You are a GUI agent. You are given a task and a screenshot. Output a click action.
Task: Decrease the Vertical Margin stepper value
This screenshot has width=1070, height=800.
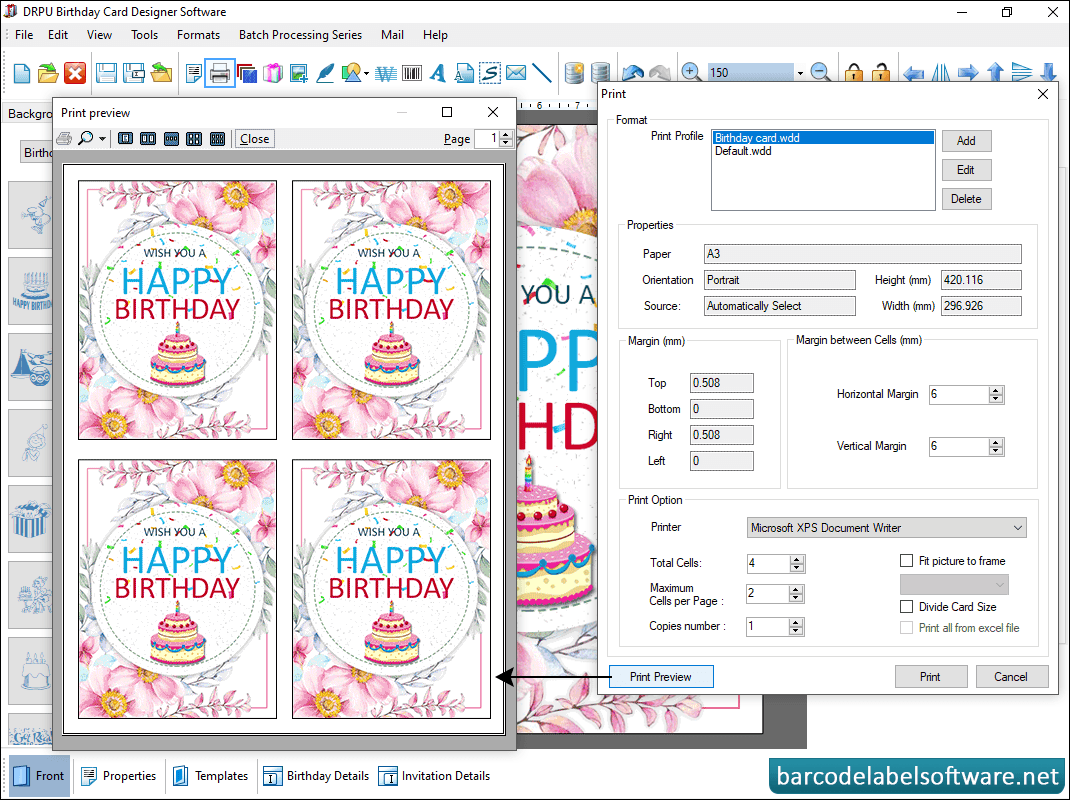(x=996, y=451)
